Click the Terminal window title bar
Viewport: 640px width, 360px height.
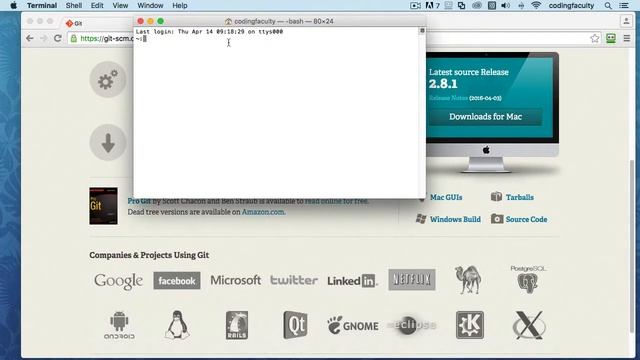[x=279, y=21]
